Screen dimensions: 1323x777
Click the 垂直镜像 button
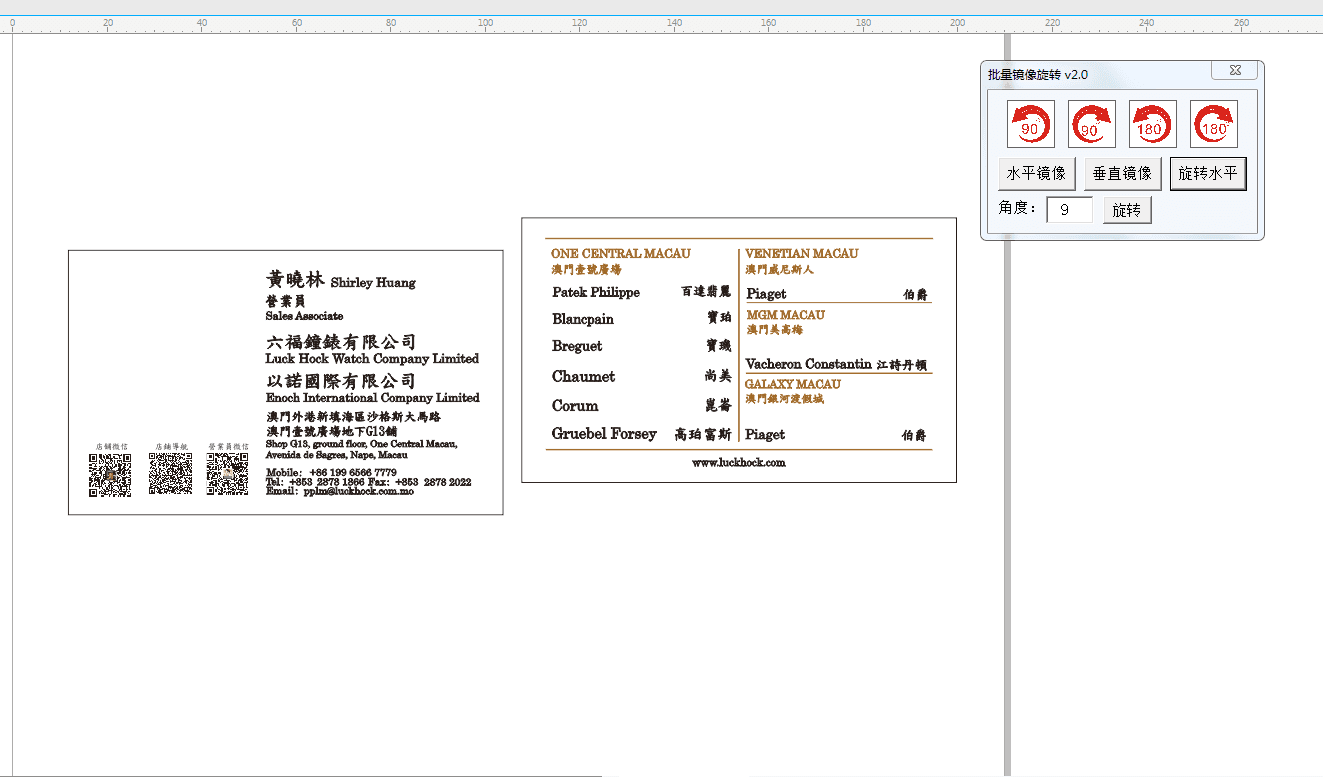[x=1122, y=173]
